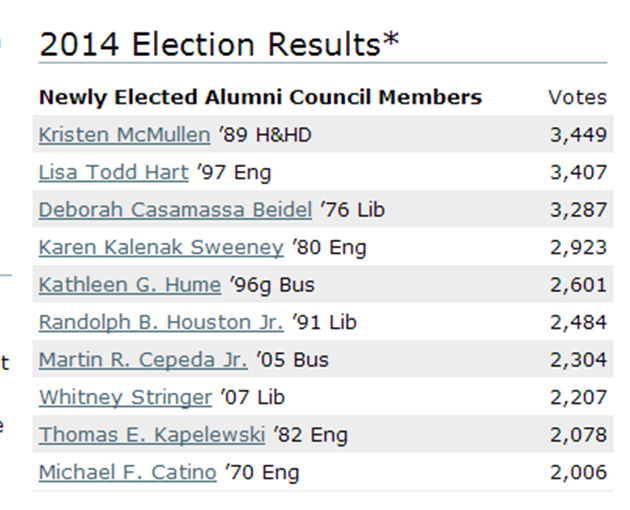Viewport: 630px width, 510px height.
Task: Click the Michael F. Catino link
Action: (x=127, y=472)
